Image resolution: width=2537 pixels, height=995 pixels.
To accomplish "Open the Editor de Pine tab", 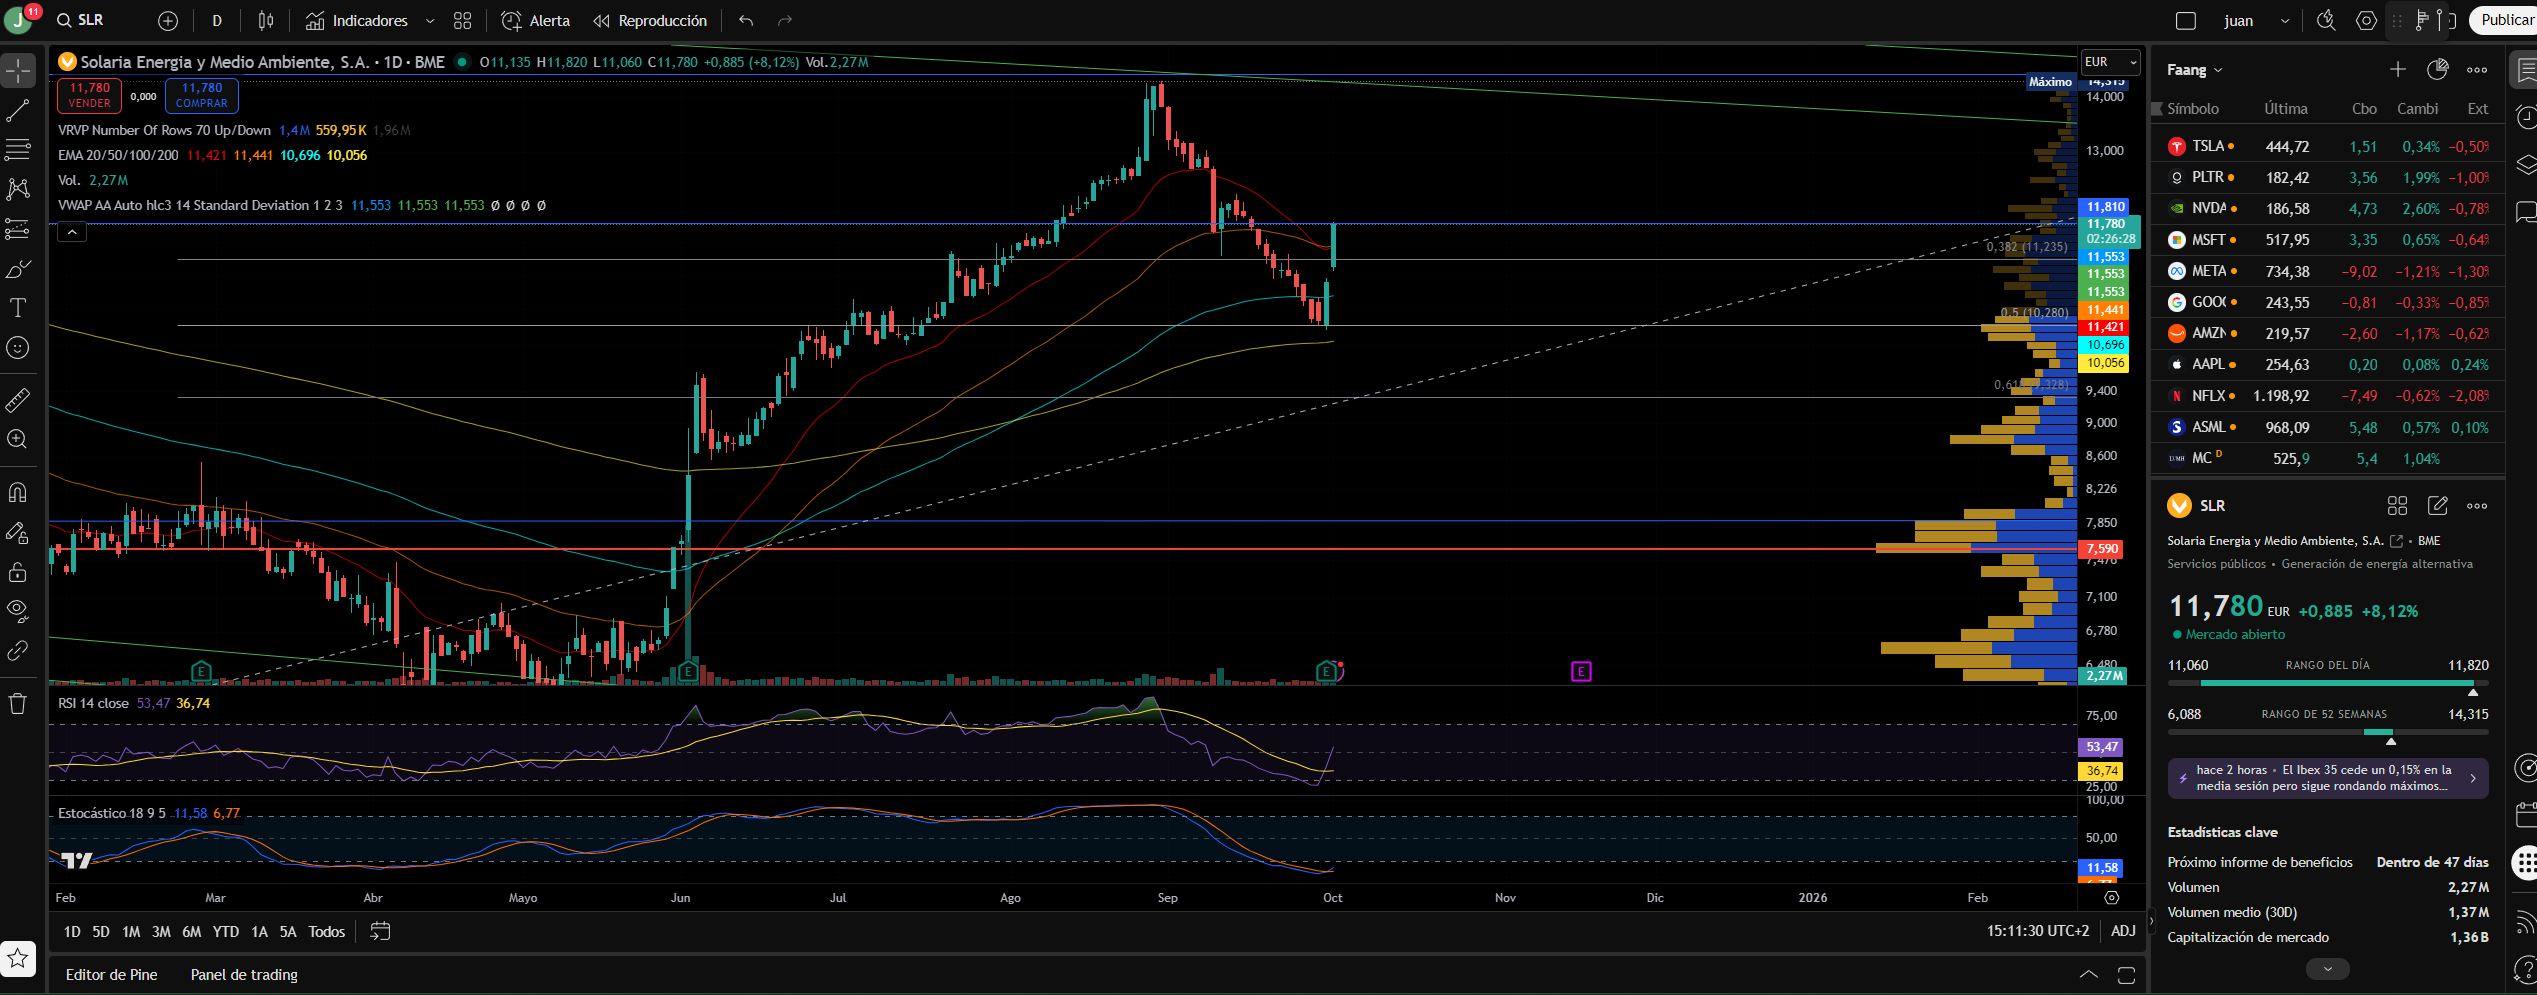I will point(111,975).
